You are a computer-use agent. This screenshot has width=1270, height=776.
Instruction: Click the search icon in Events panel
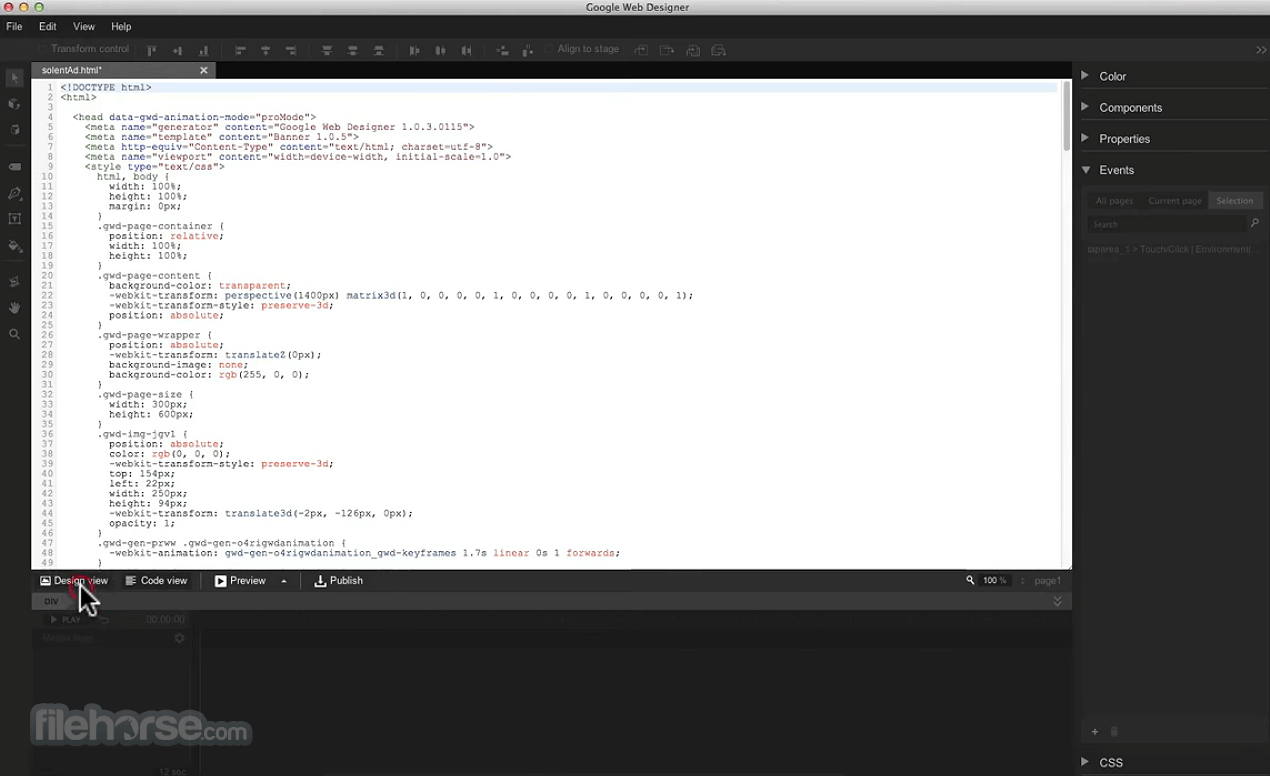click(1255, 224)
